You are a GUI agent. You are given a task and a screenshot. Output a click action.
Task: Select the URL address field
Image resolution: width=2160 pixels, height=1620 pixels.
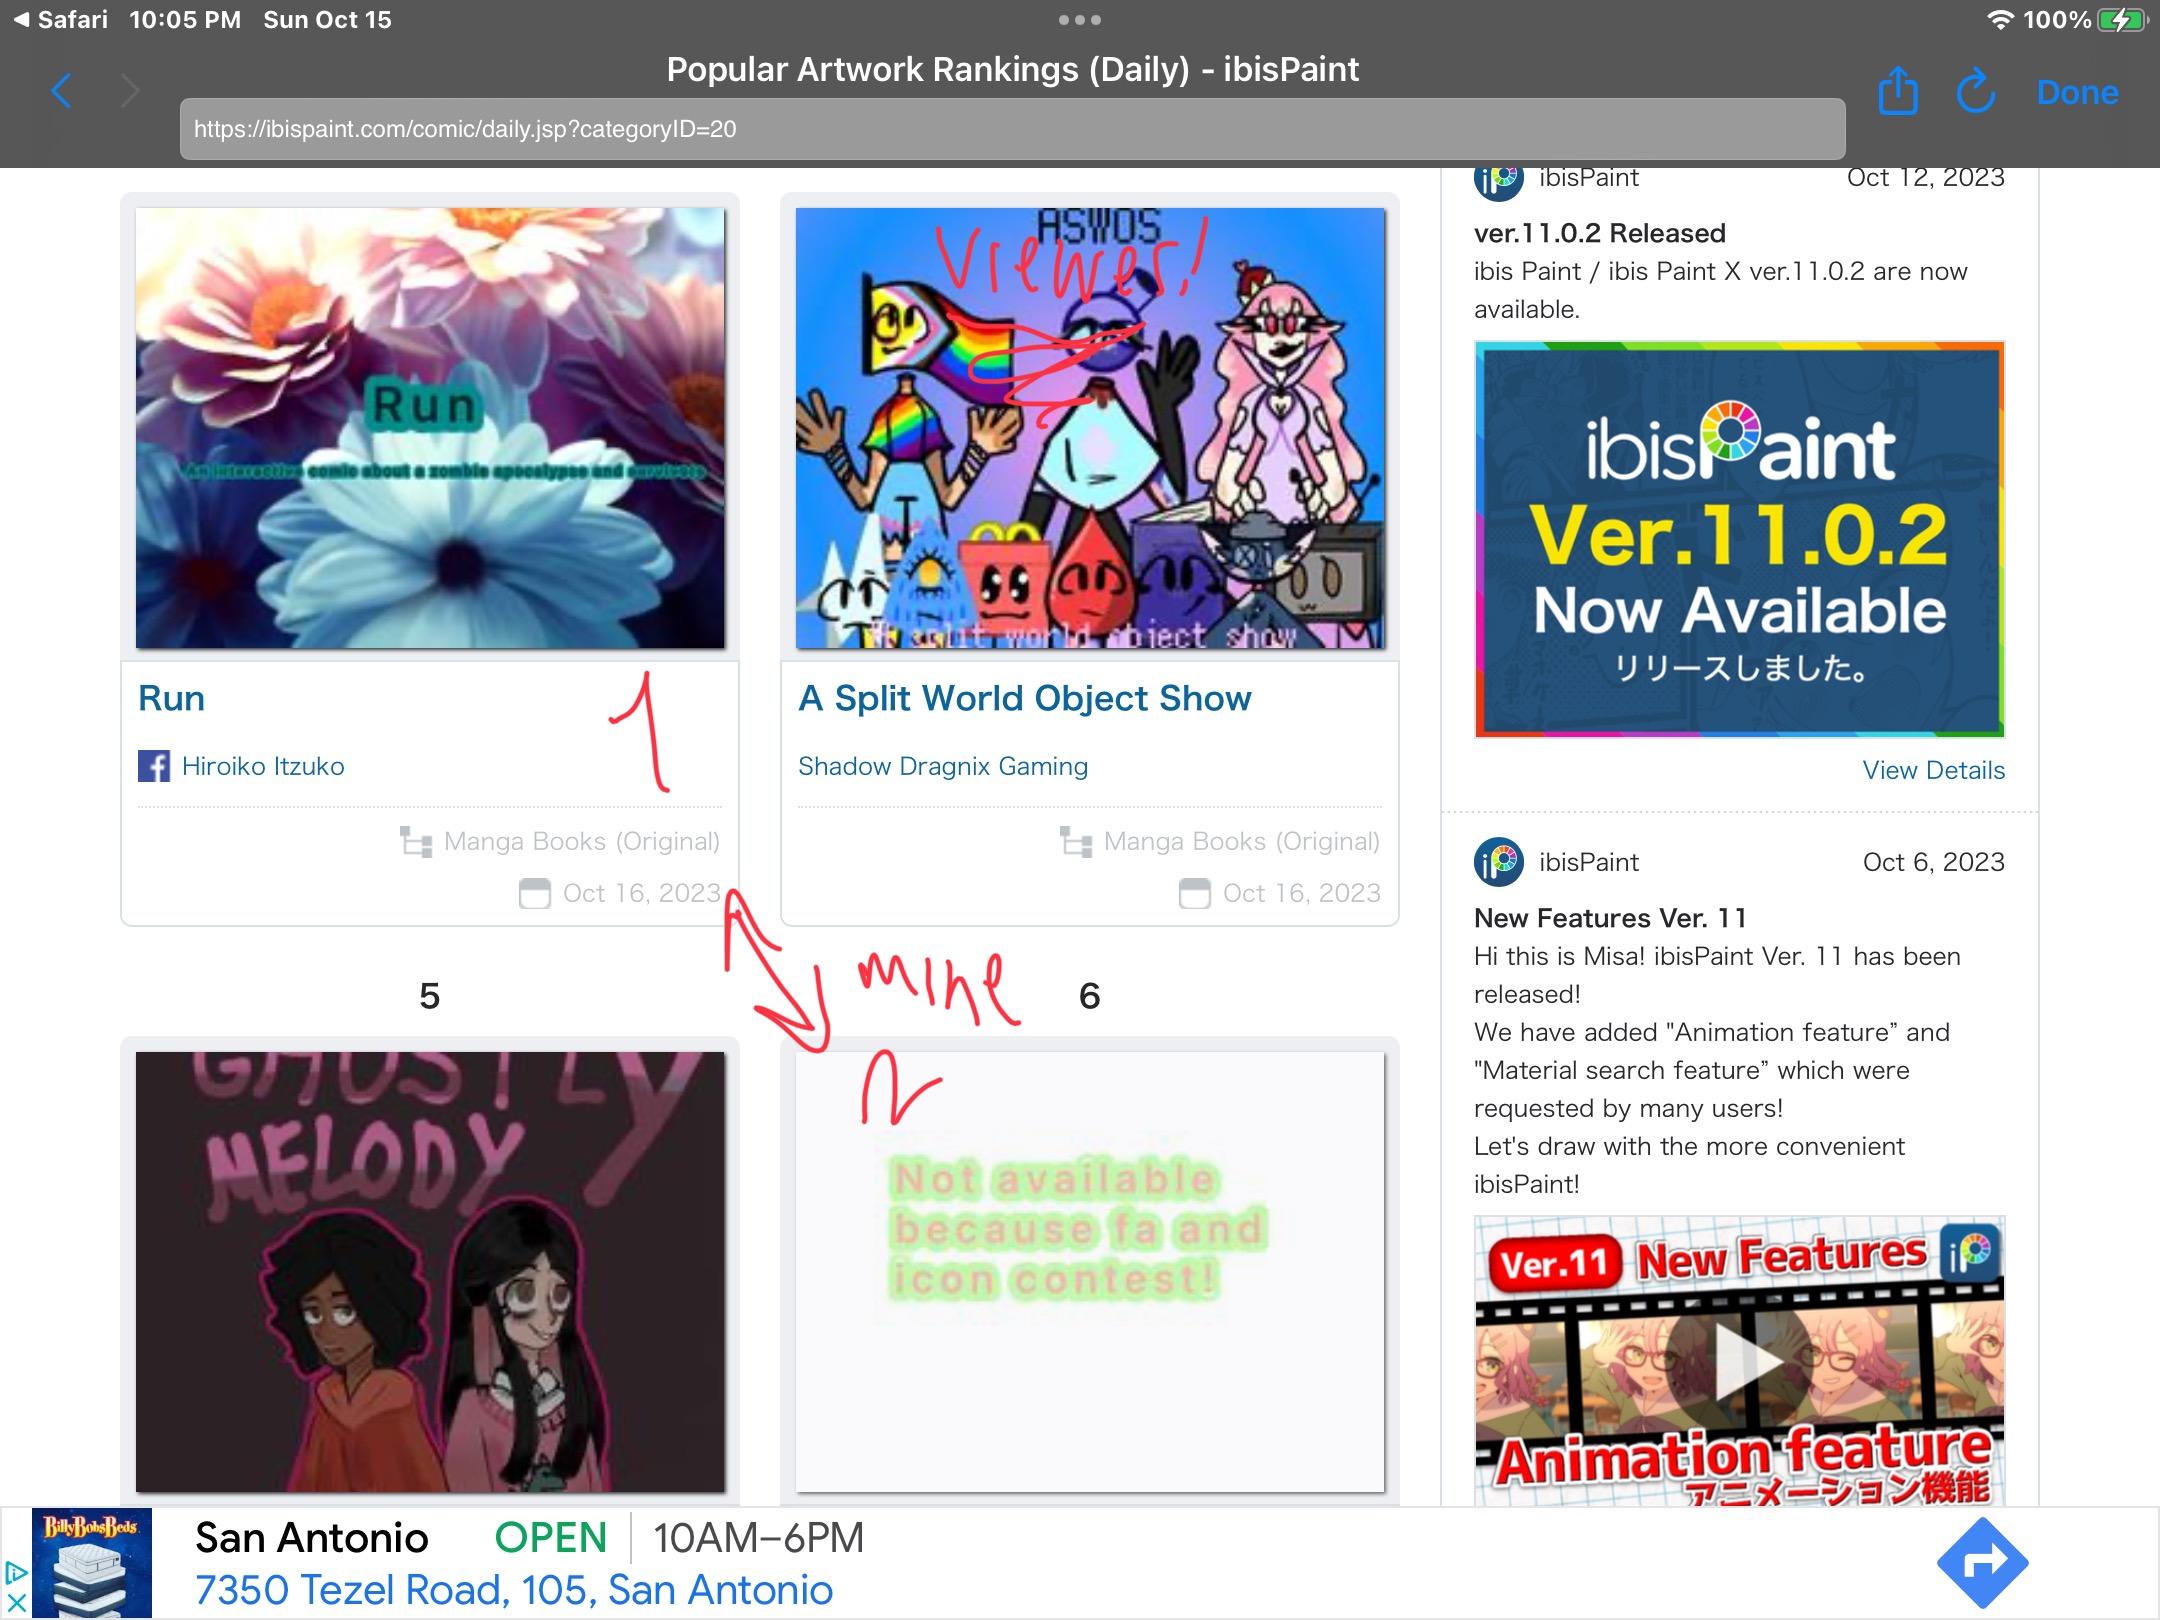click(1010, 129)
